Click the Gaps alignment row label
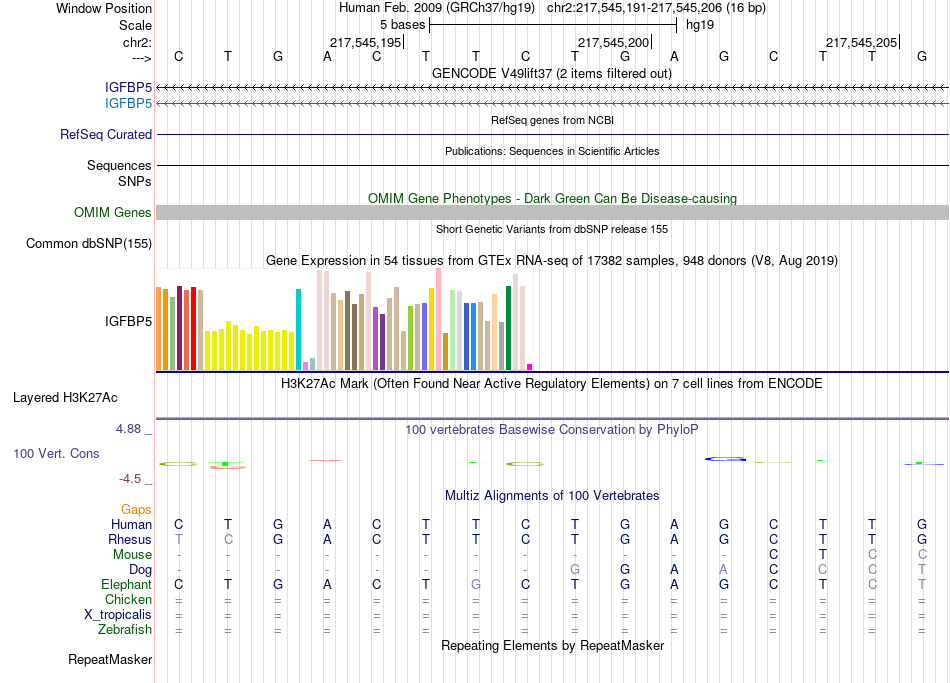Screen dimensions: 950x683 136,510
